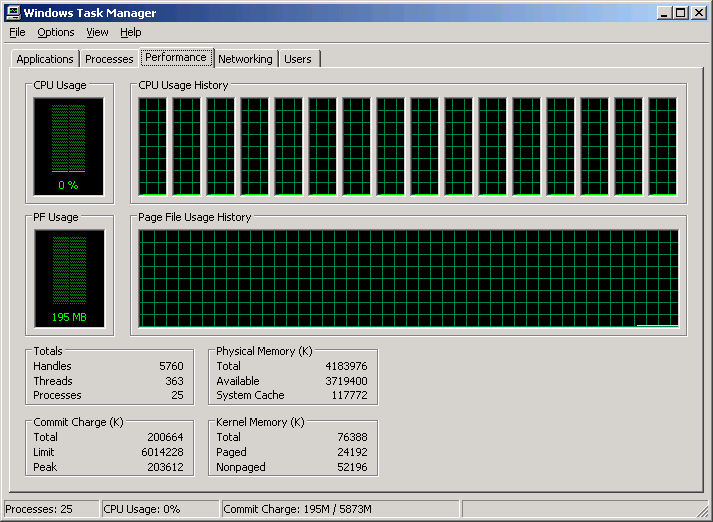Click the Processes count in status bar

click(x=50, y=509)
